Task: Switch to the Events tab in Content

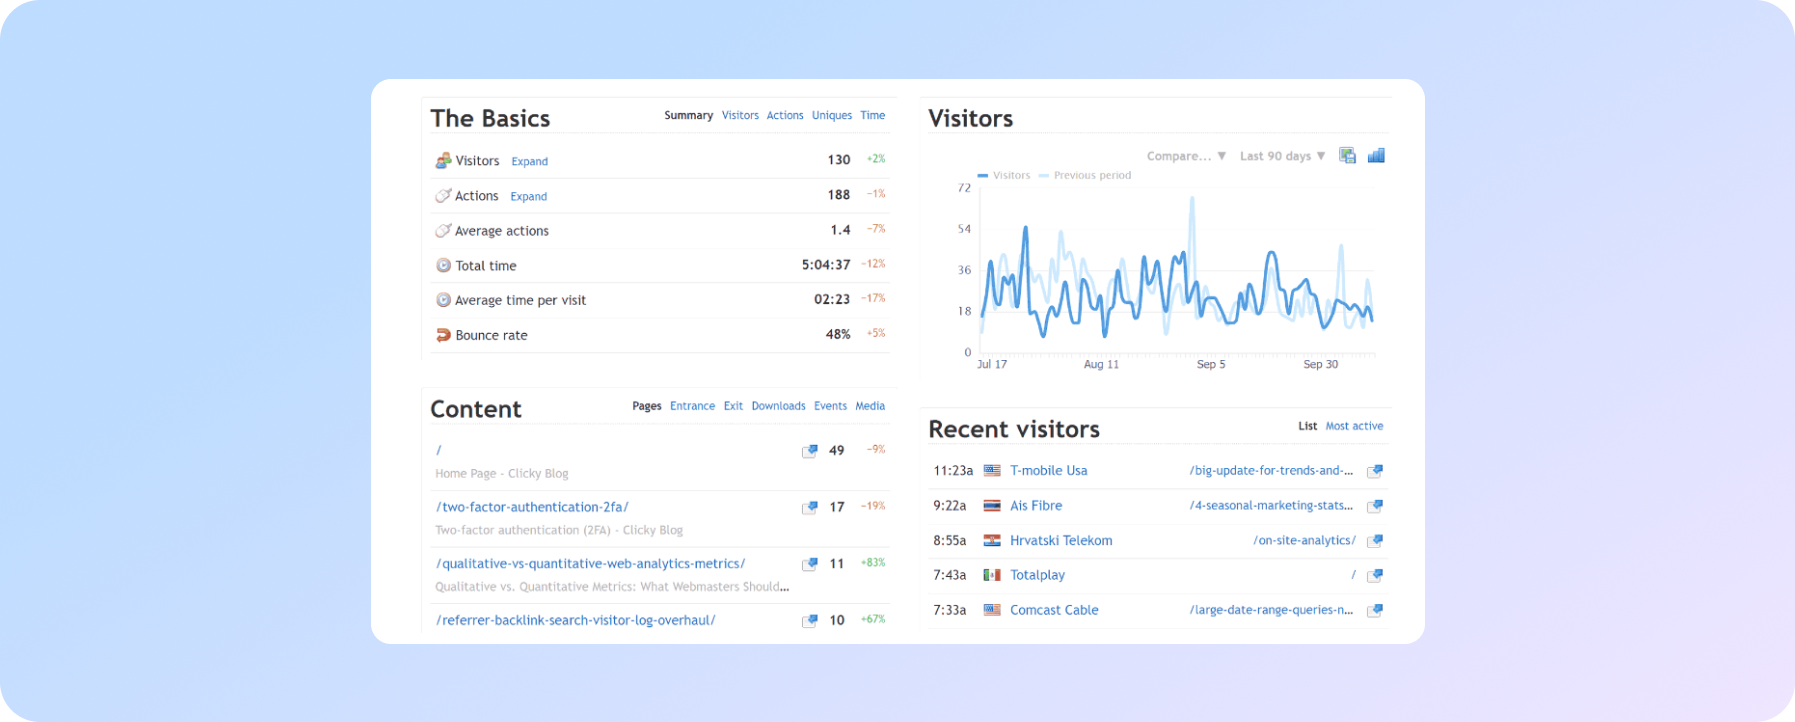Action: pyautogui.click(x=830, y=406)
